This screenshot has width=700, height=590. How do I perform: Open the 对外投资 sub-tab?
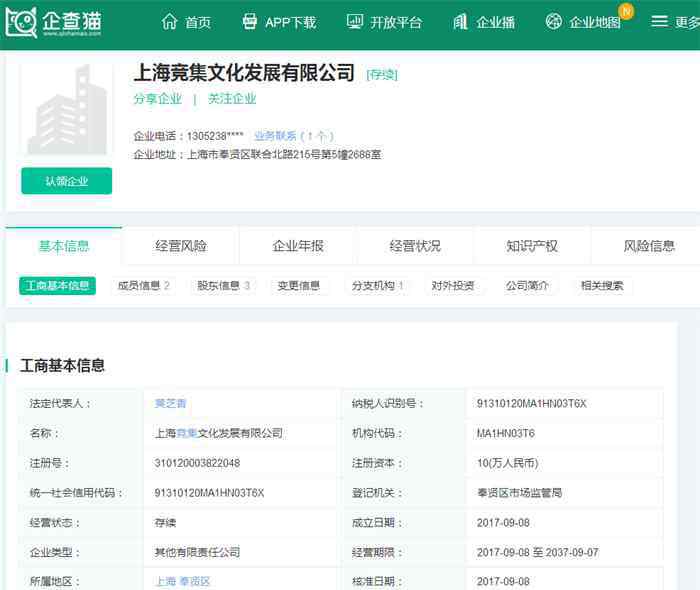453,286
